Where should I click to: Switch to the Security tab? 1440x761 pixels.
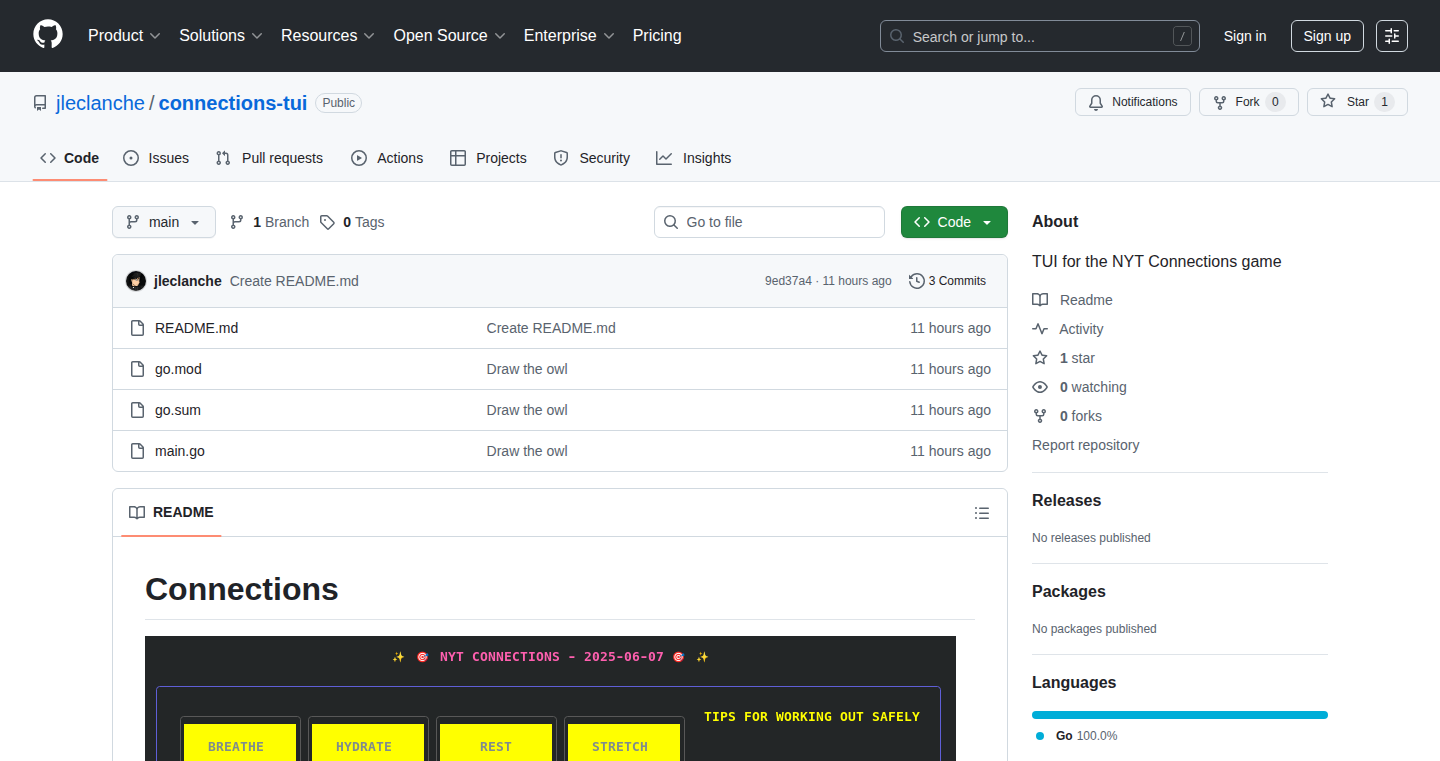592,158
